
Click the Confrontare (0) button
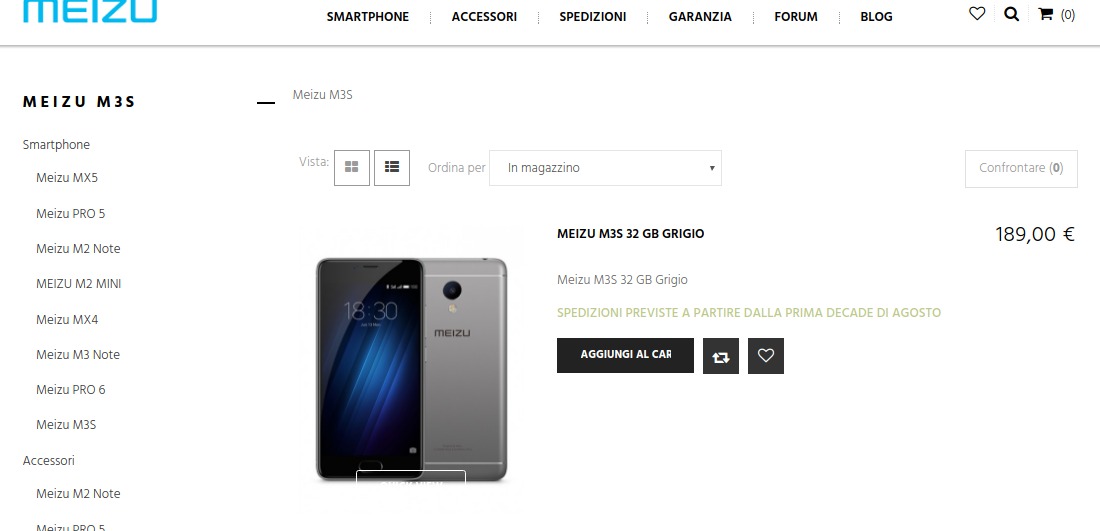1021,169
